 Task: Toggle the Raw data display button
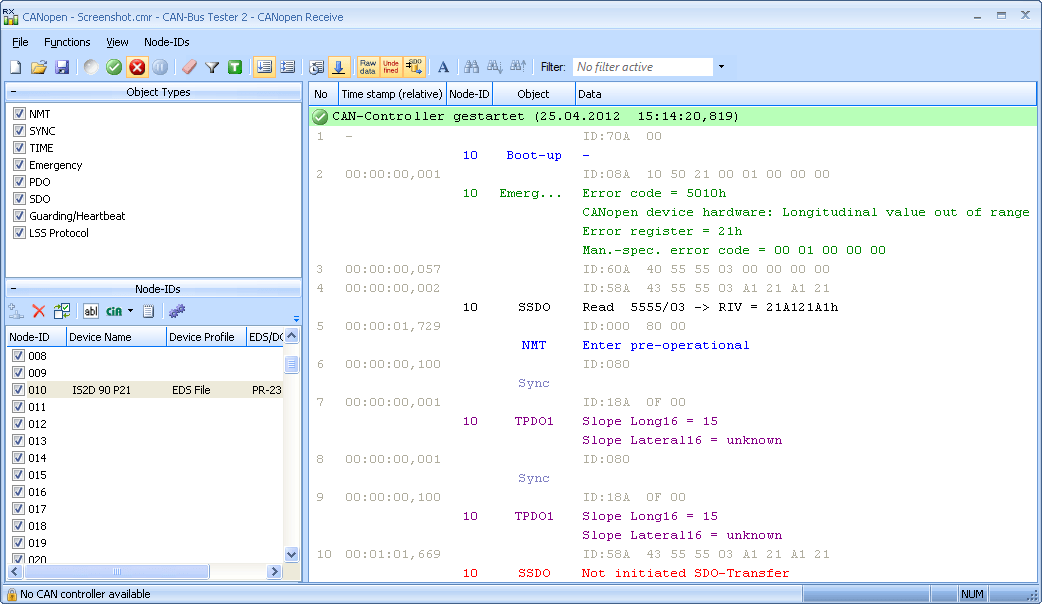click(367, 67)
